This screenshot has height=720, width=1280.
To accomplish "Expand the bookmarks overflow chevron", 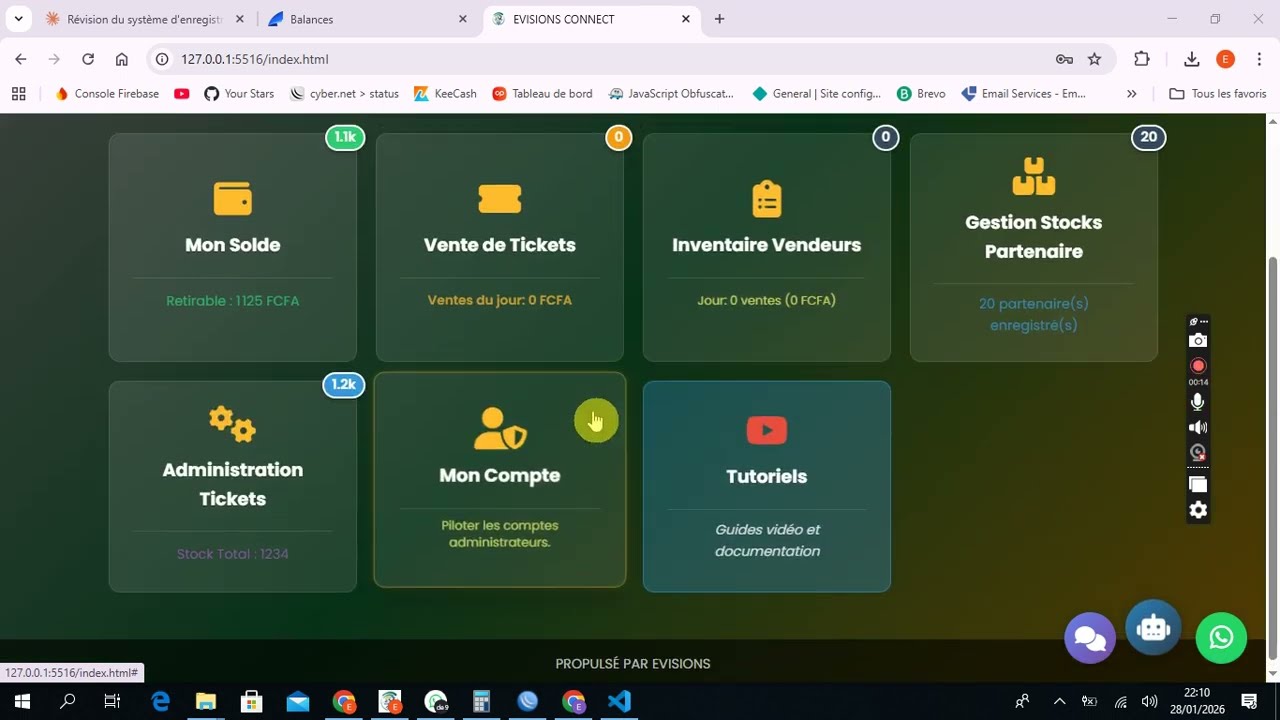I will 1131,94.
